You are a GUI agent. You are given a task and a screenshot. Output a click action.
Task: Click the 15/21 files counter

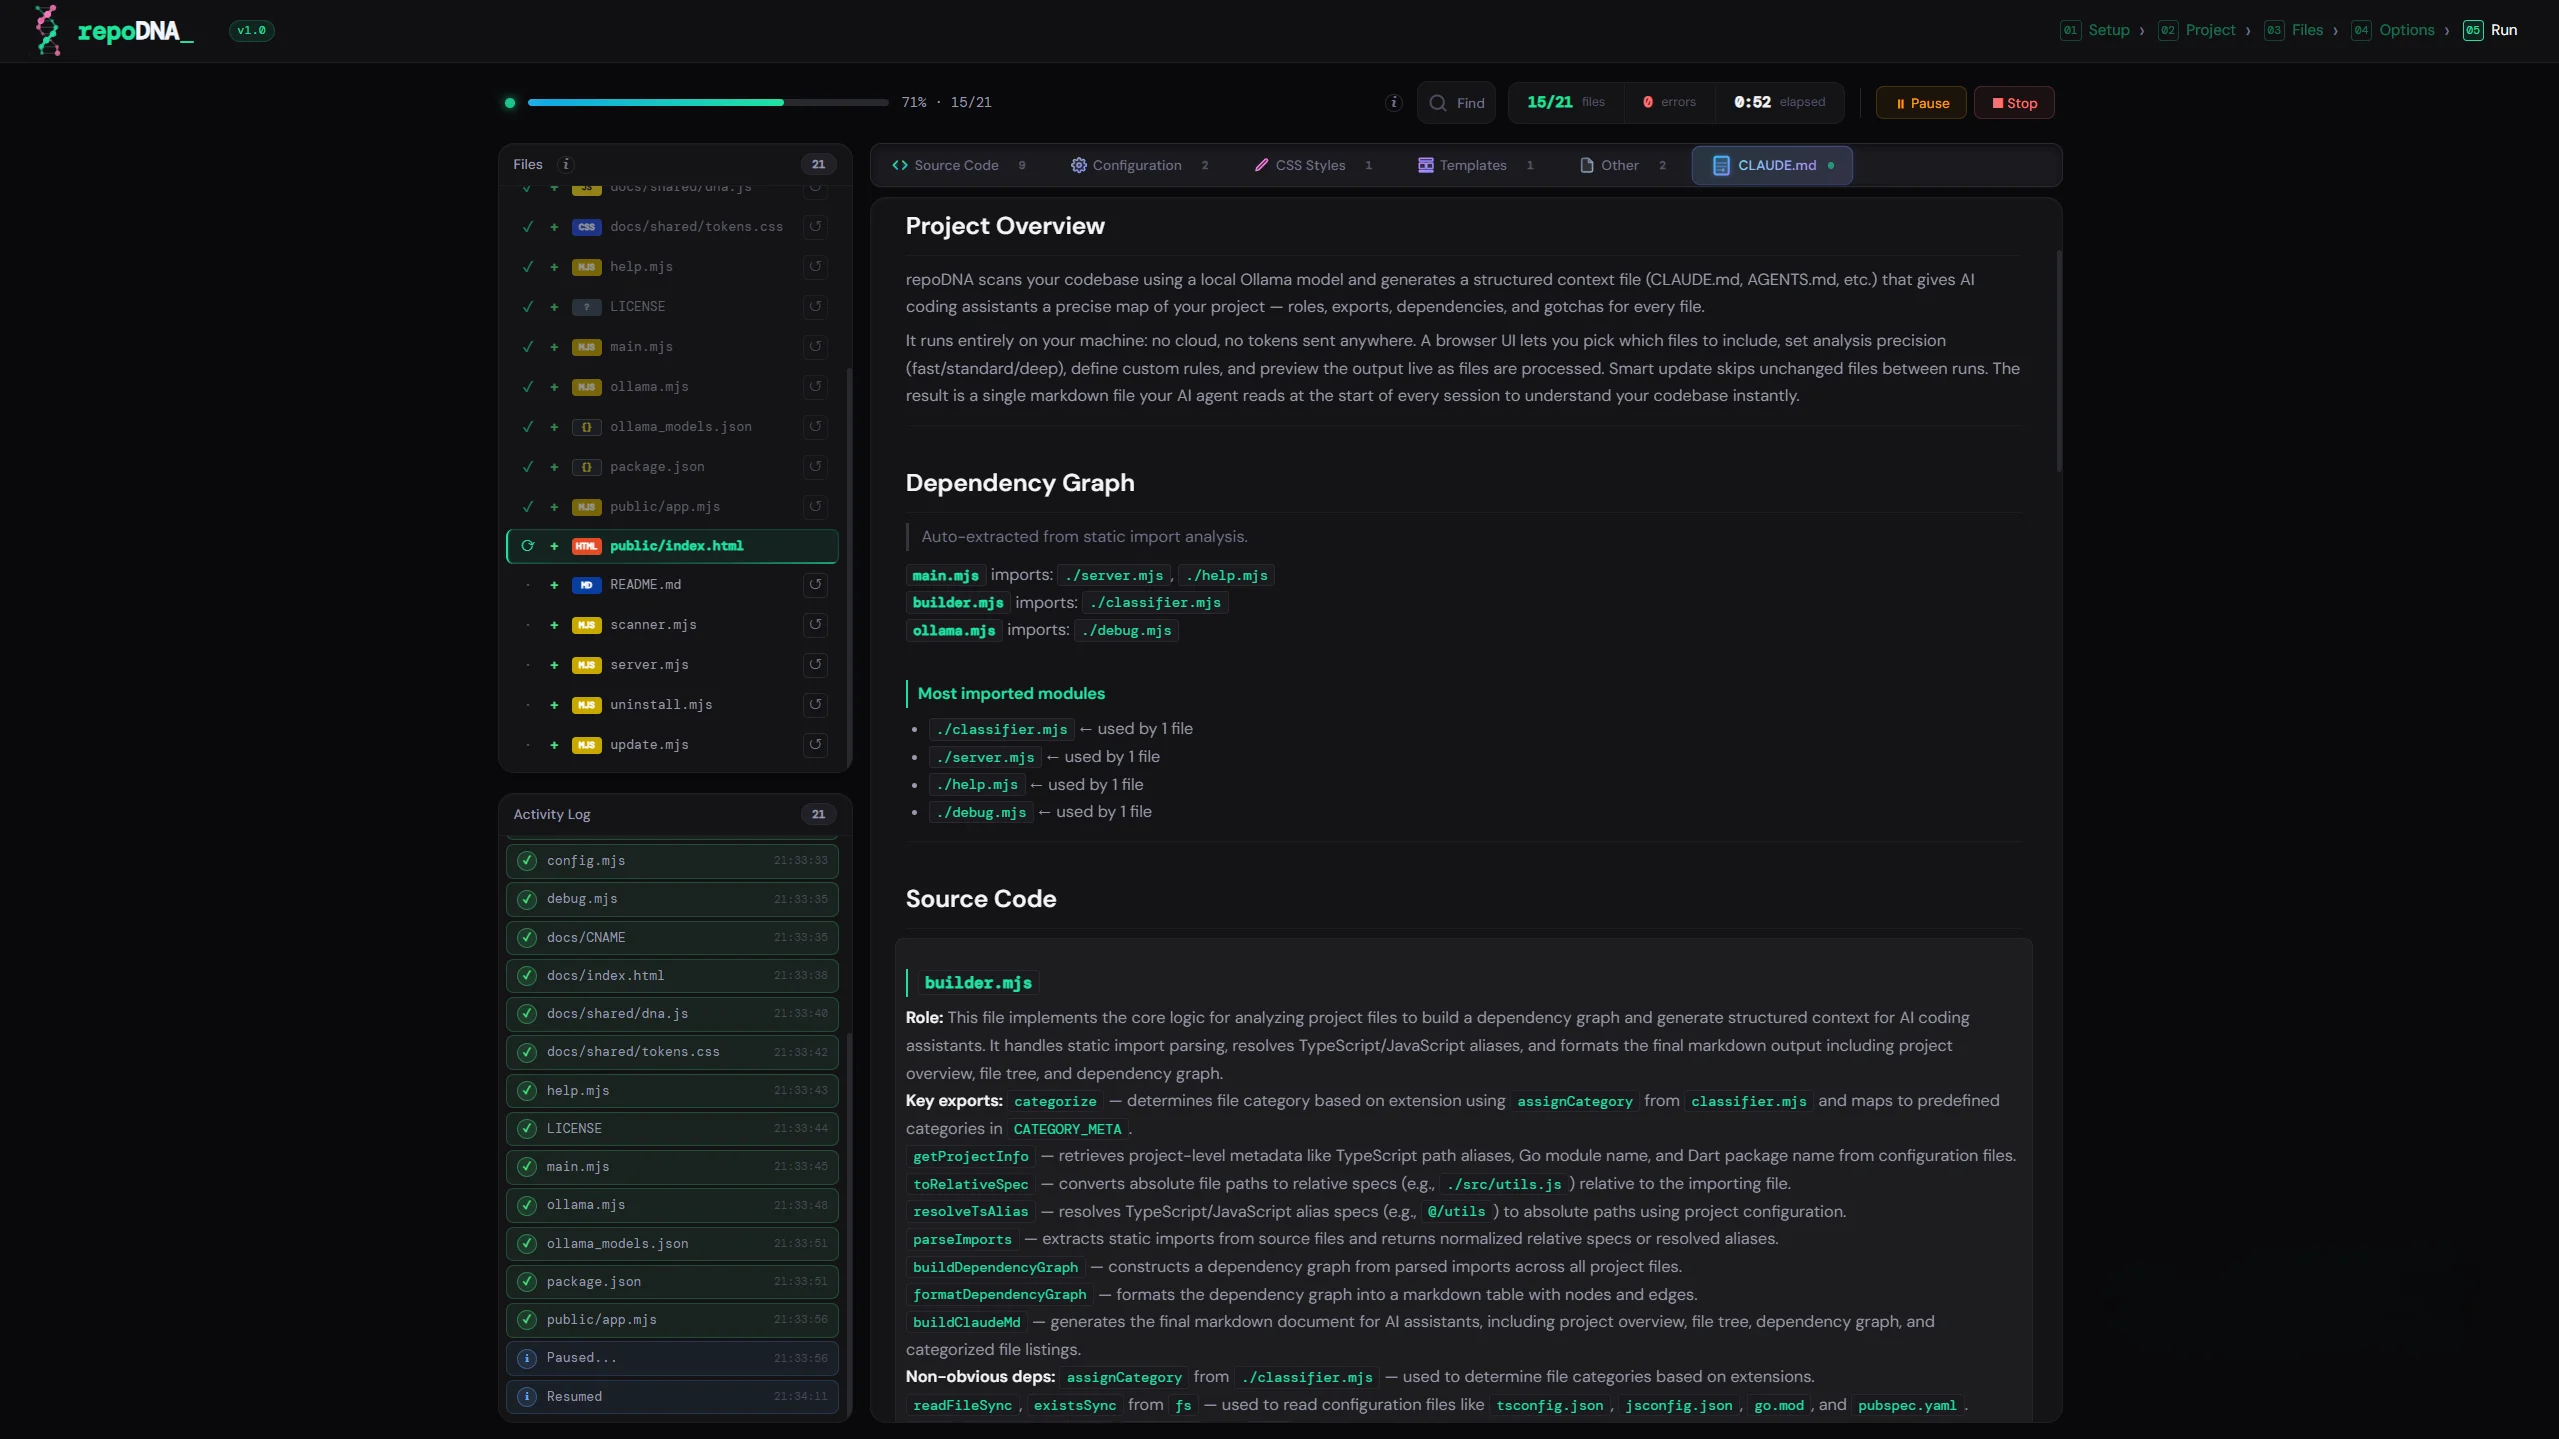(x=1566, y=102)
